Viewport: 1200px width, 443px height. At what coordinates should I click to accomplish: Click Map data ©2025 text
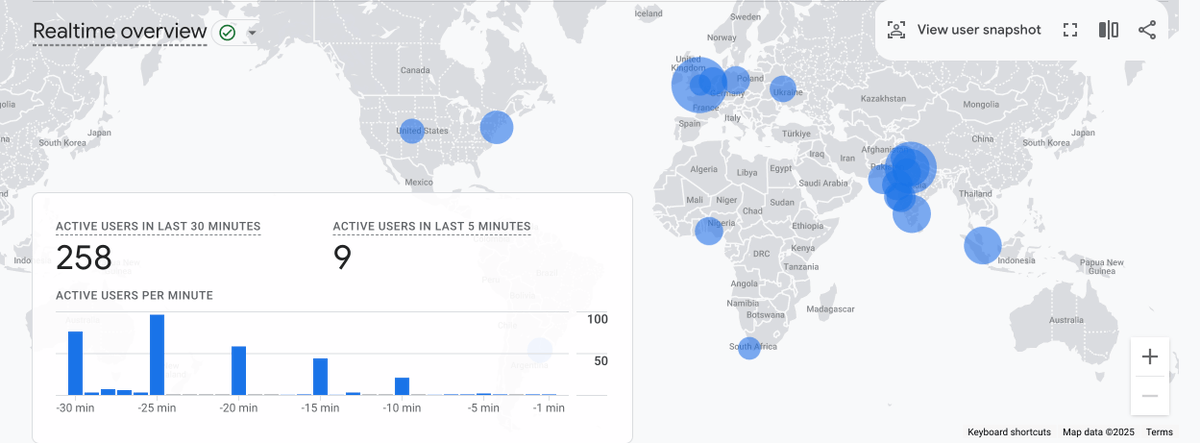1098,432
